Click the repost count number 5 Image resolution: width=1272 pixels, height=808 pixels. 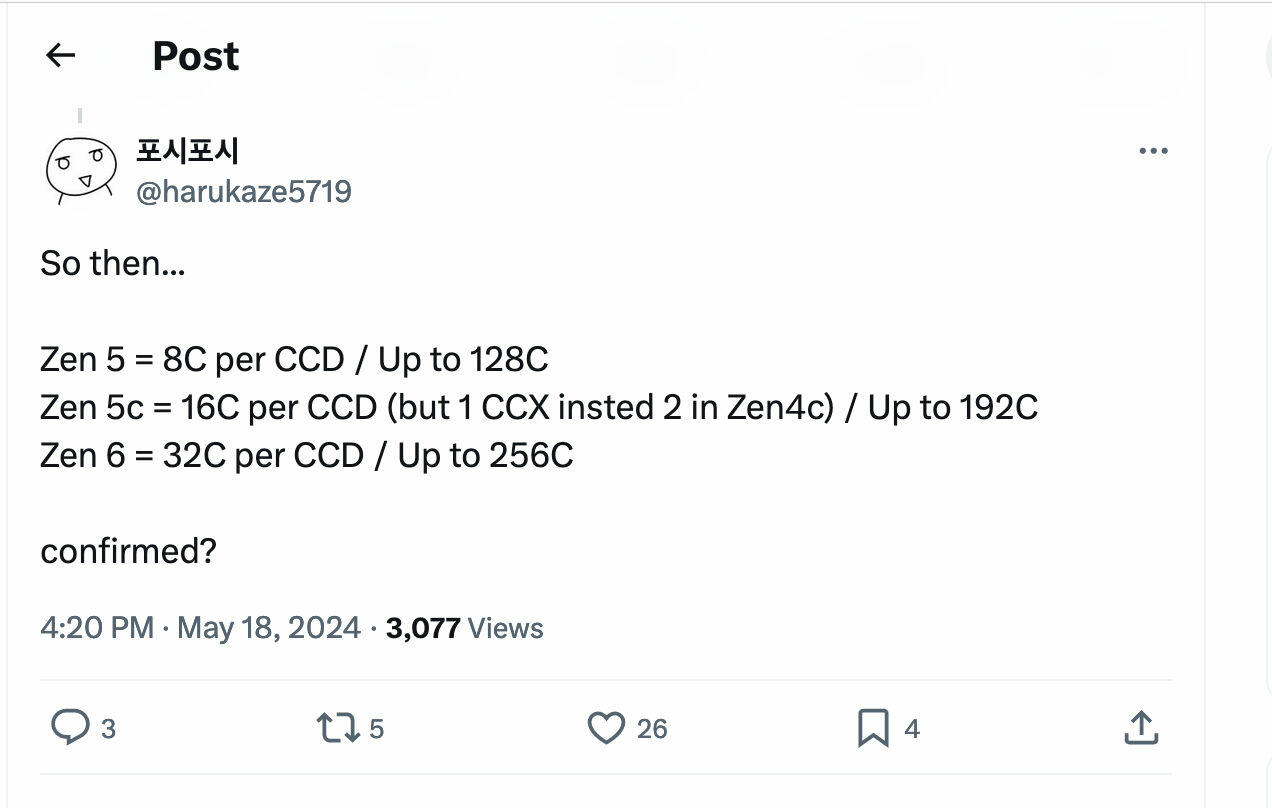[376, 729]
